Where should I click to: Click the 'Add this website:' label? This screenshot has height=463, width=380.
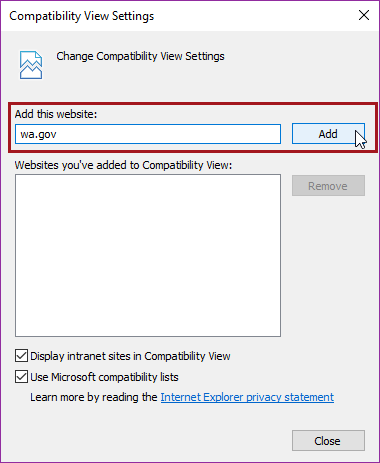click(56, 114)
